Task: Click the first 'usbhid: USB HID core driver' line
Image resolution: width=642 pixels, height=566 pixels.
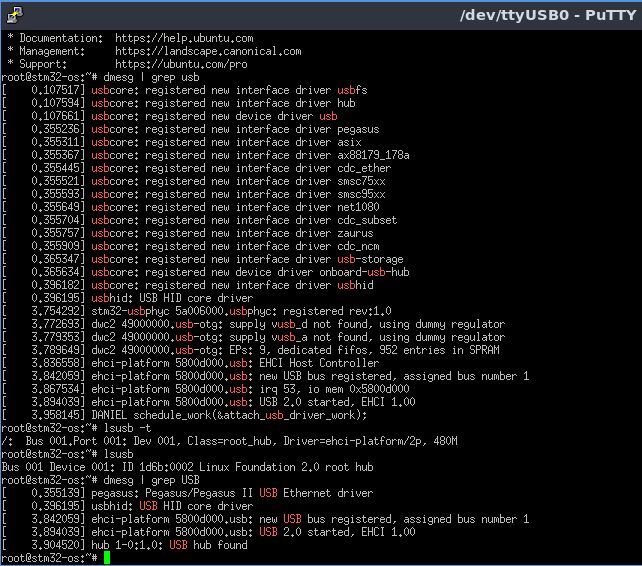Action: click(127, 299)
